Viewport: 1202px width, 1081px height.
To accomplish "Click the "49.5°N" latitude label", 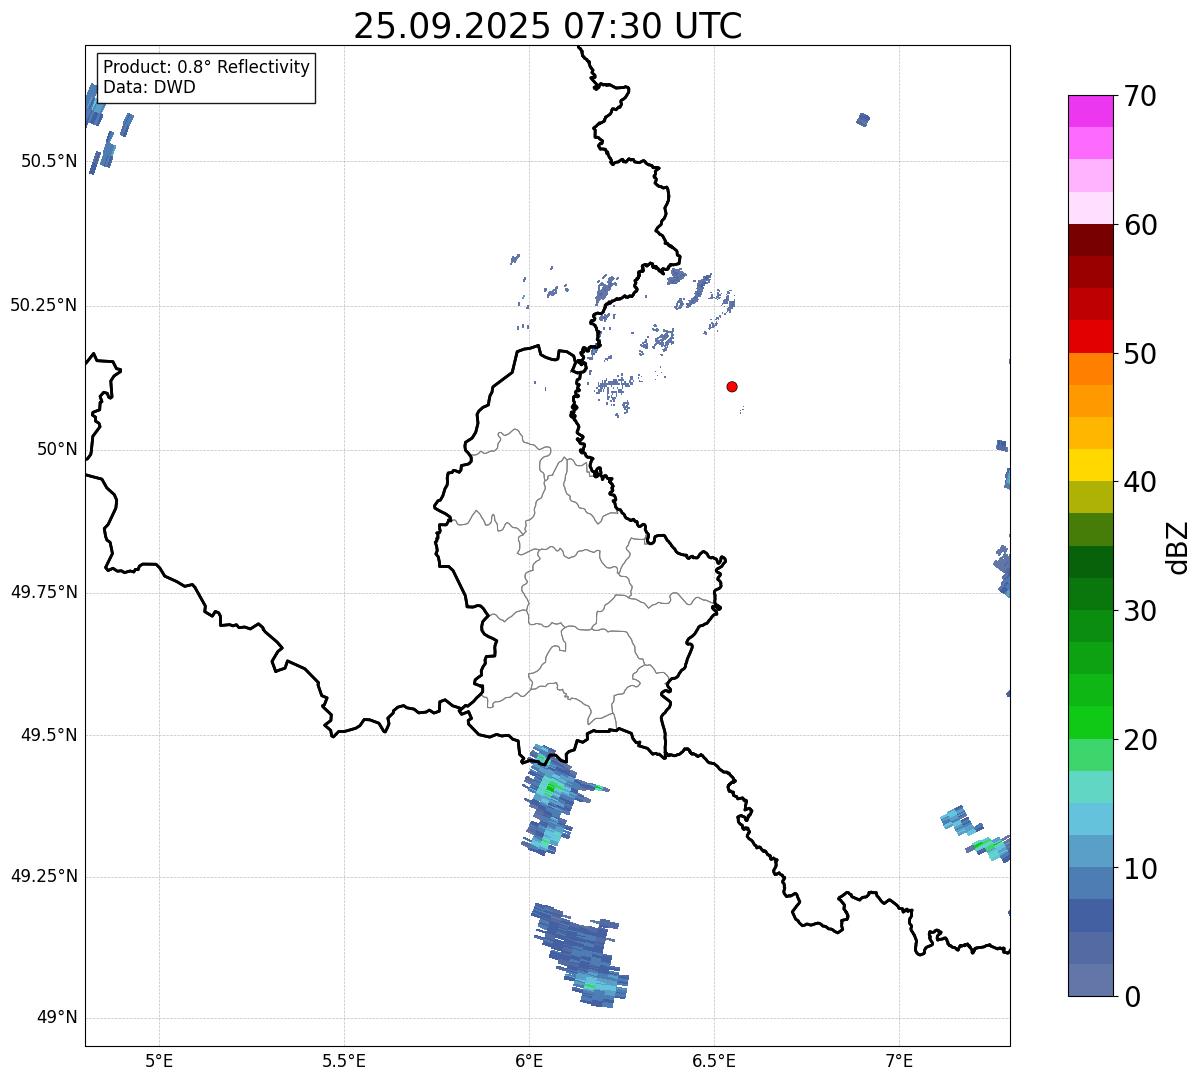I will pos(49,735).
